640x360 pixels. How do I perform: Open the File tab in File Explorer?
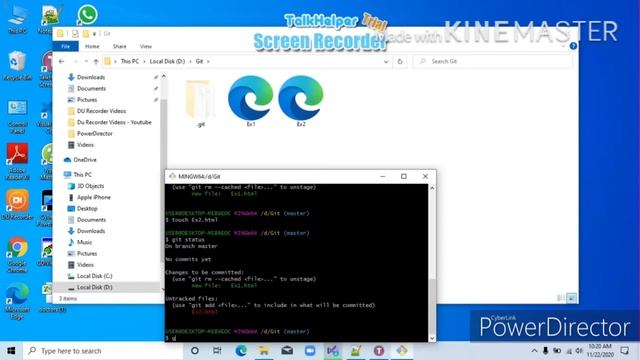[65, 46]
